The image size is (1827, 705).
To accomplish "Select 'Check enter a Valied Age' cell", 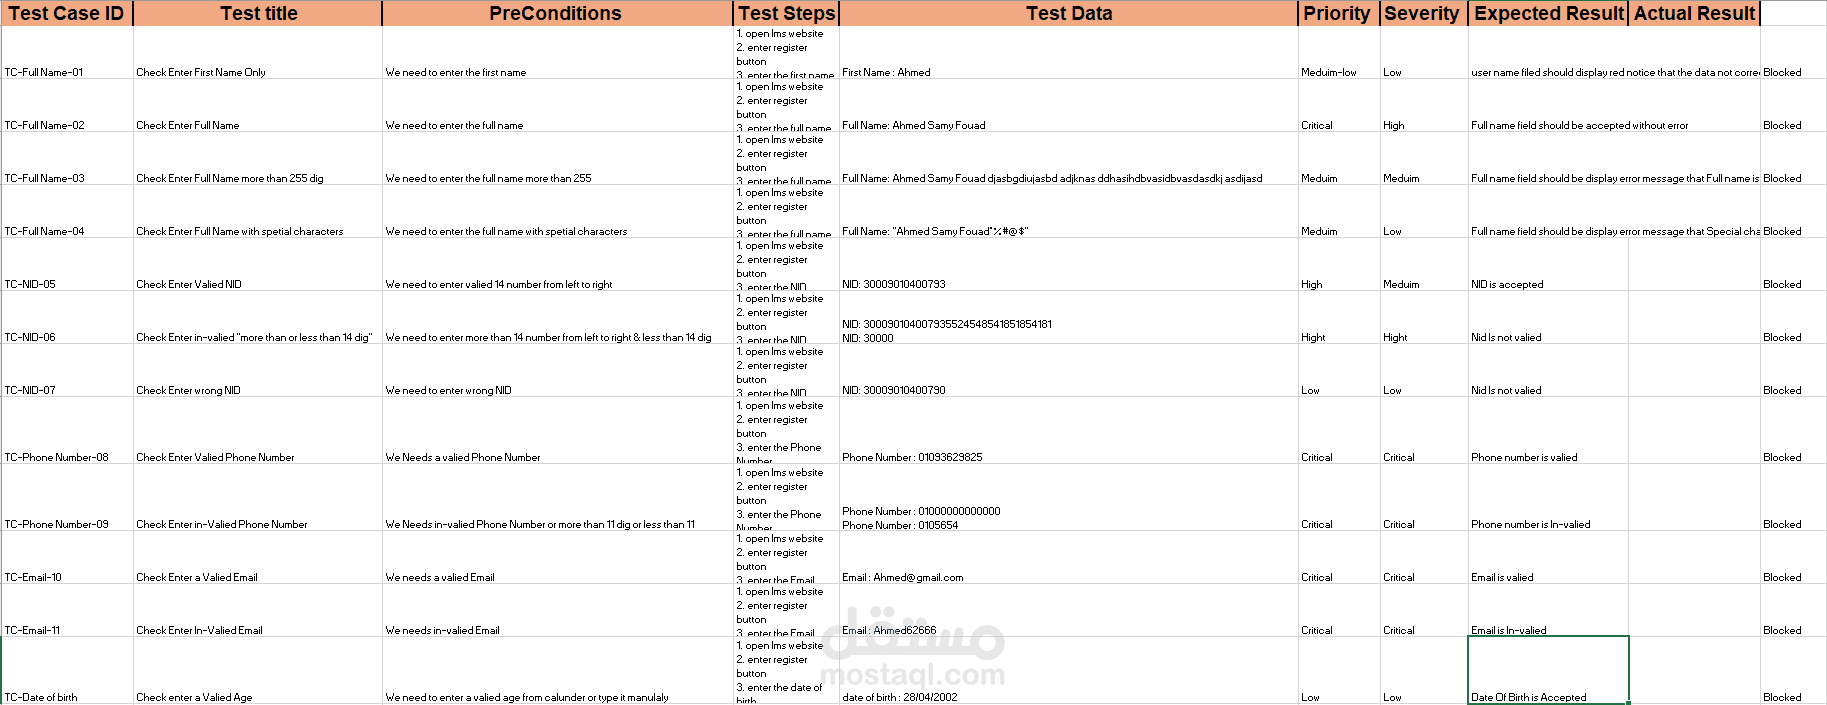I will pyautogui.click(x=258, y=671).
